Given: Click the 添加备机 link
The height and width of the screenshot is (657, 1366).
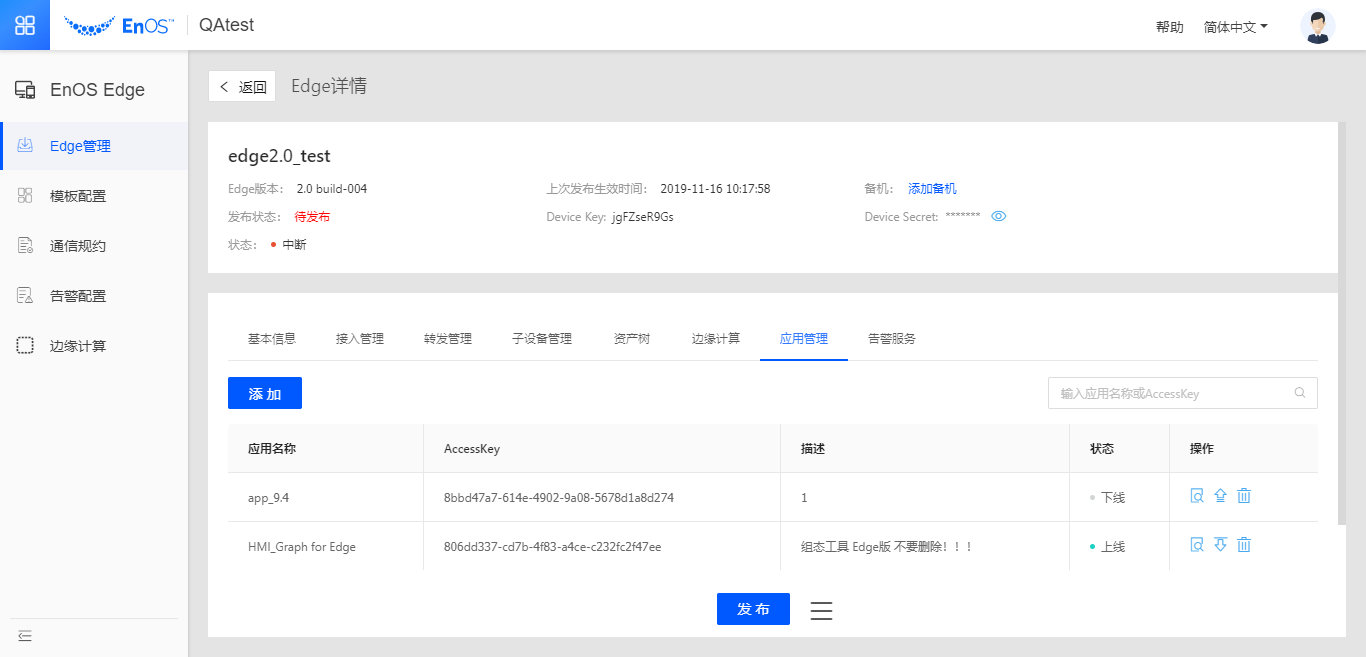Looking at the screenshot, I should tap(932, 189).
